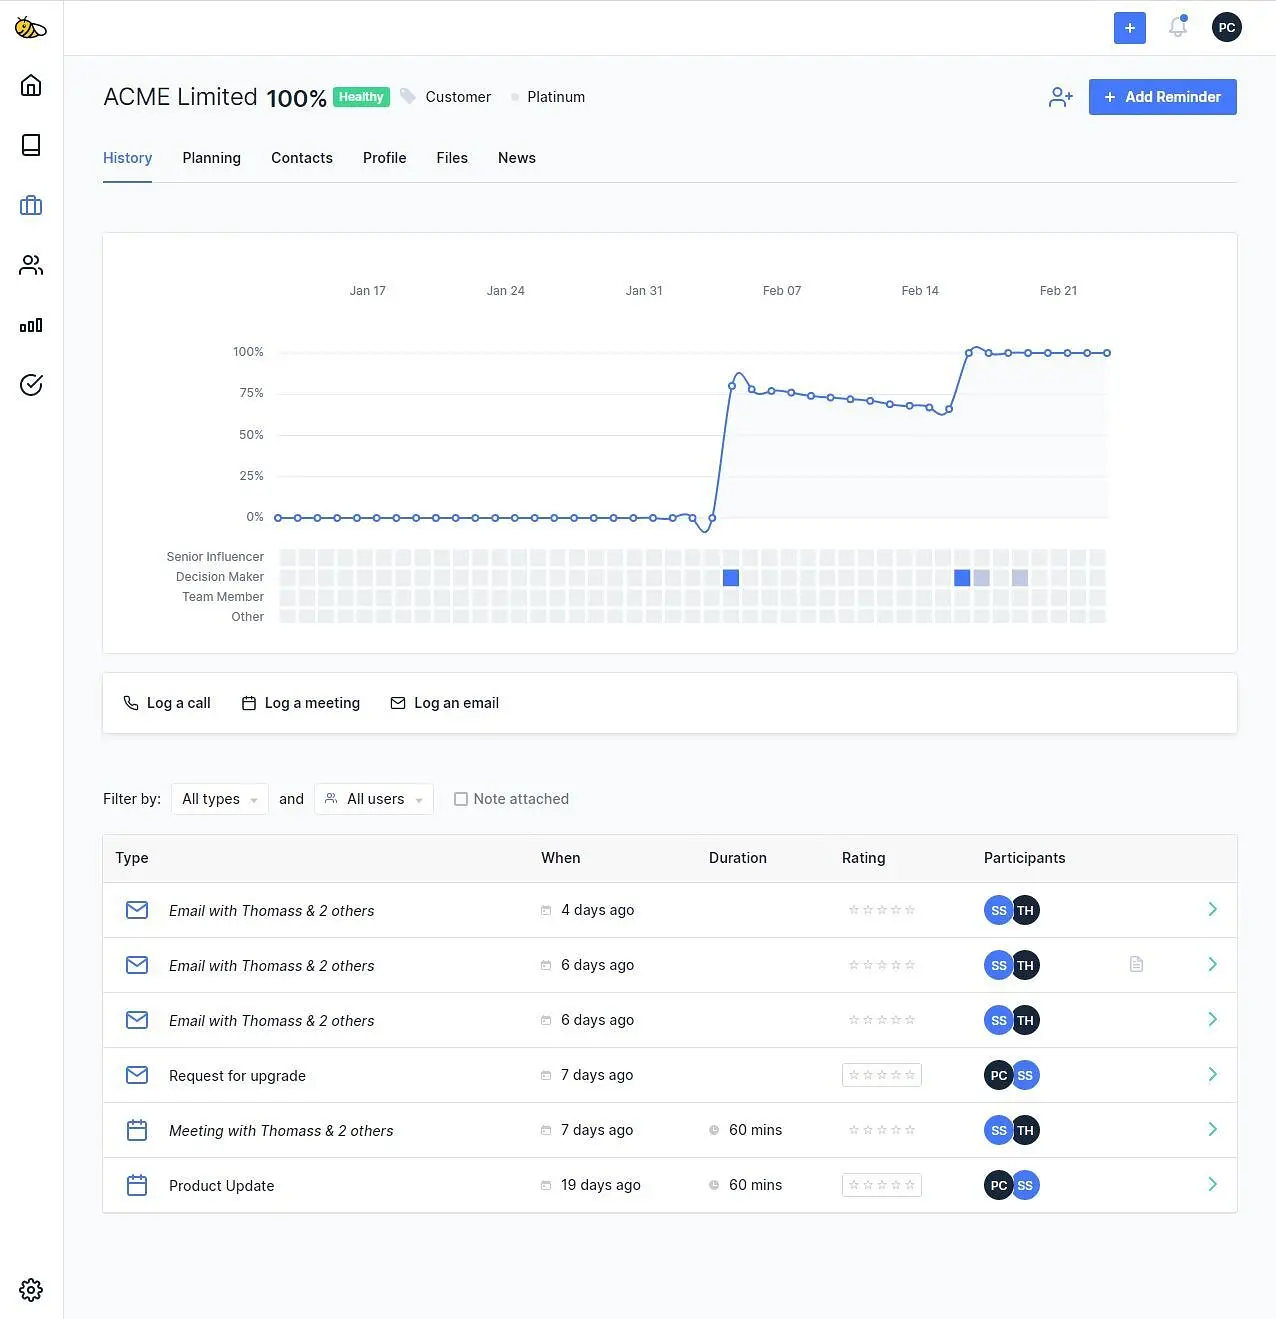Click the Platinum tier label

pos(556,97)
